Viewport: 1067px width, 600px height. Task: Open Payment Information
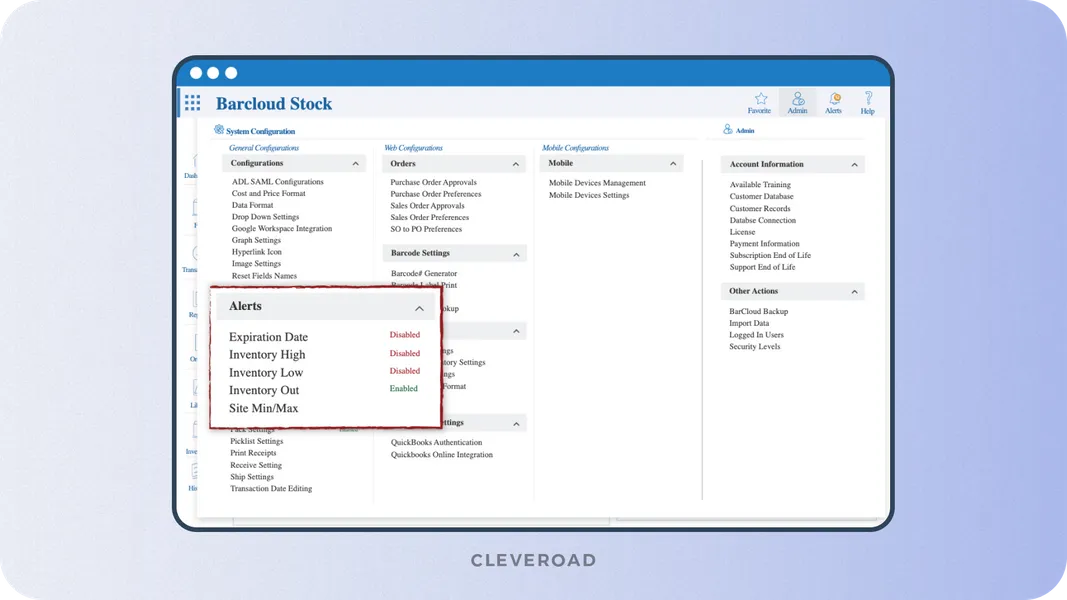tap(765, 244)
